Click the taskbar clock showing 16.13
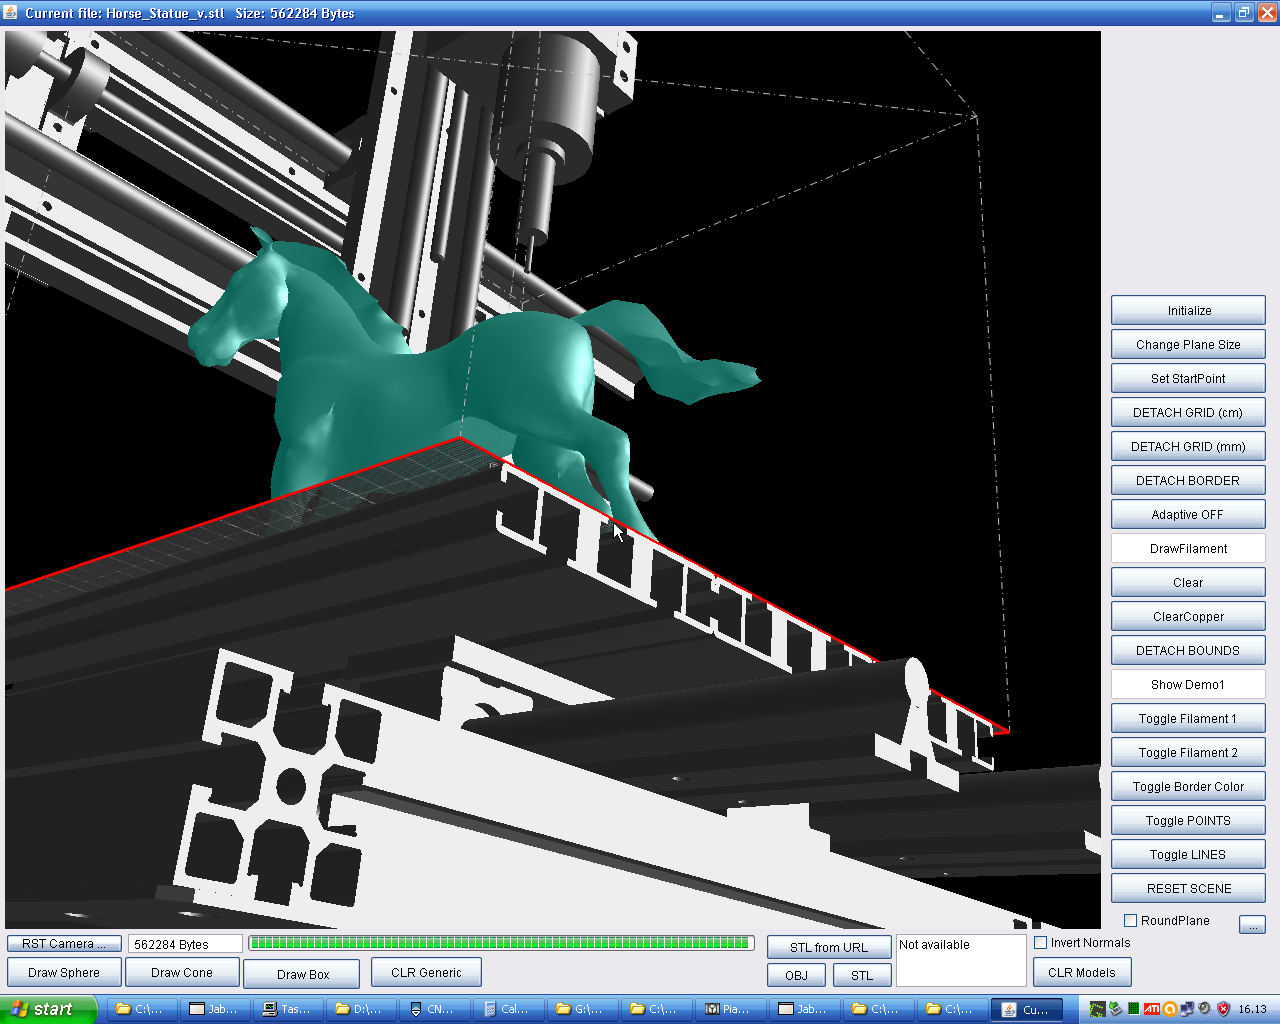 (1252, 1009)
